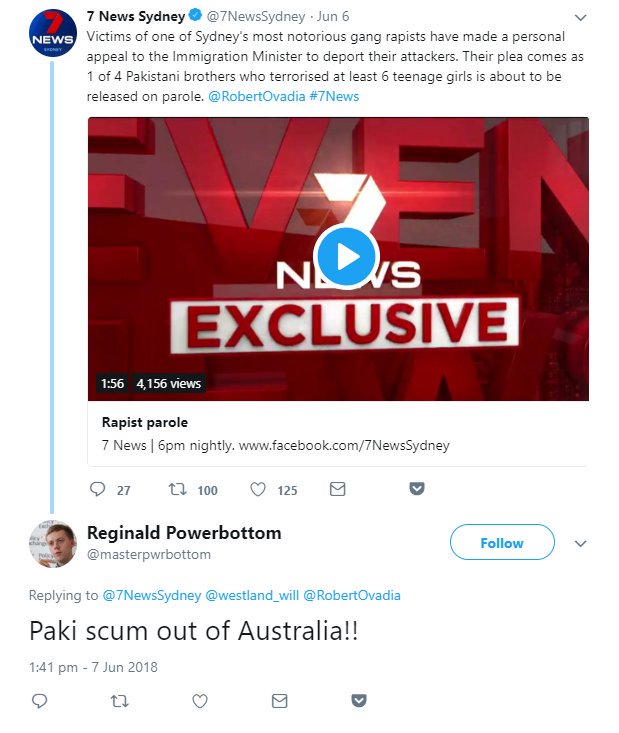This screenshot has height=733, width=619.
Task: Open Reginald Powerbottom's profile picture
Action: point(52,544)
